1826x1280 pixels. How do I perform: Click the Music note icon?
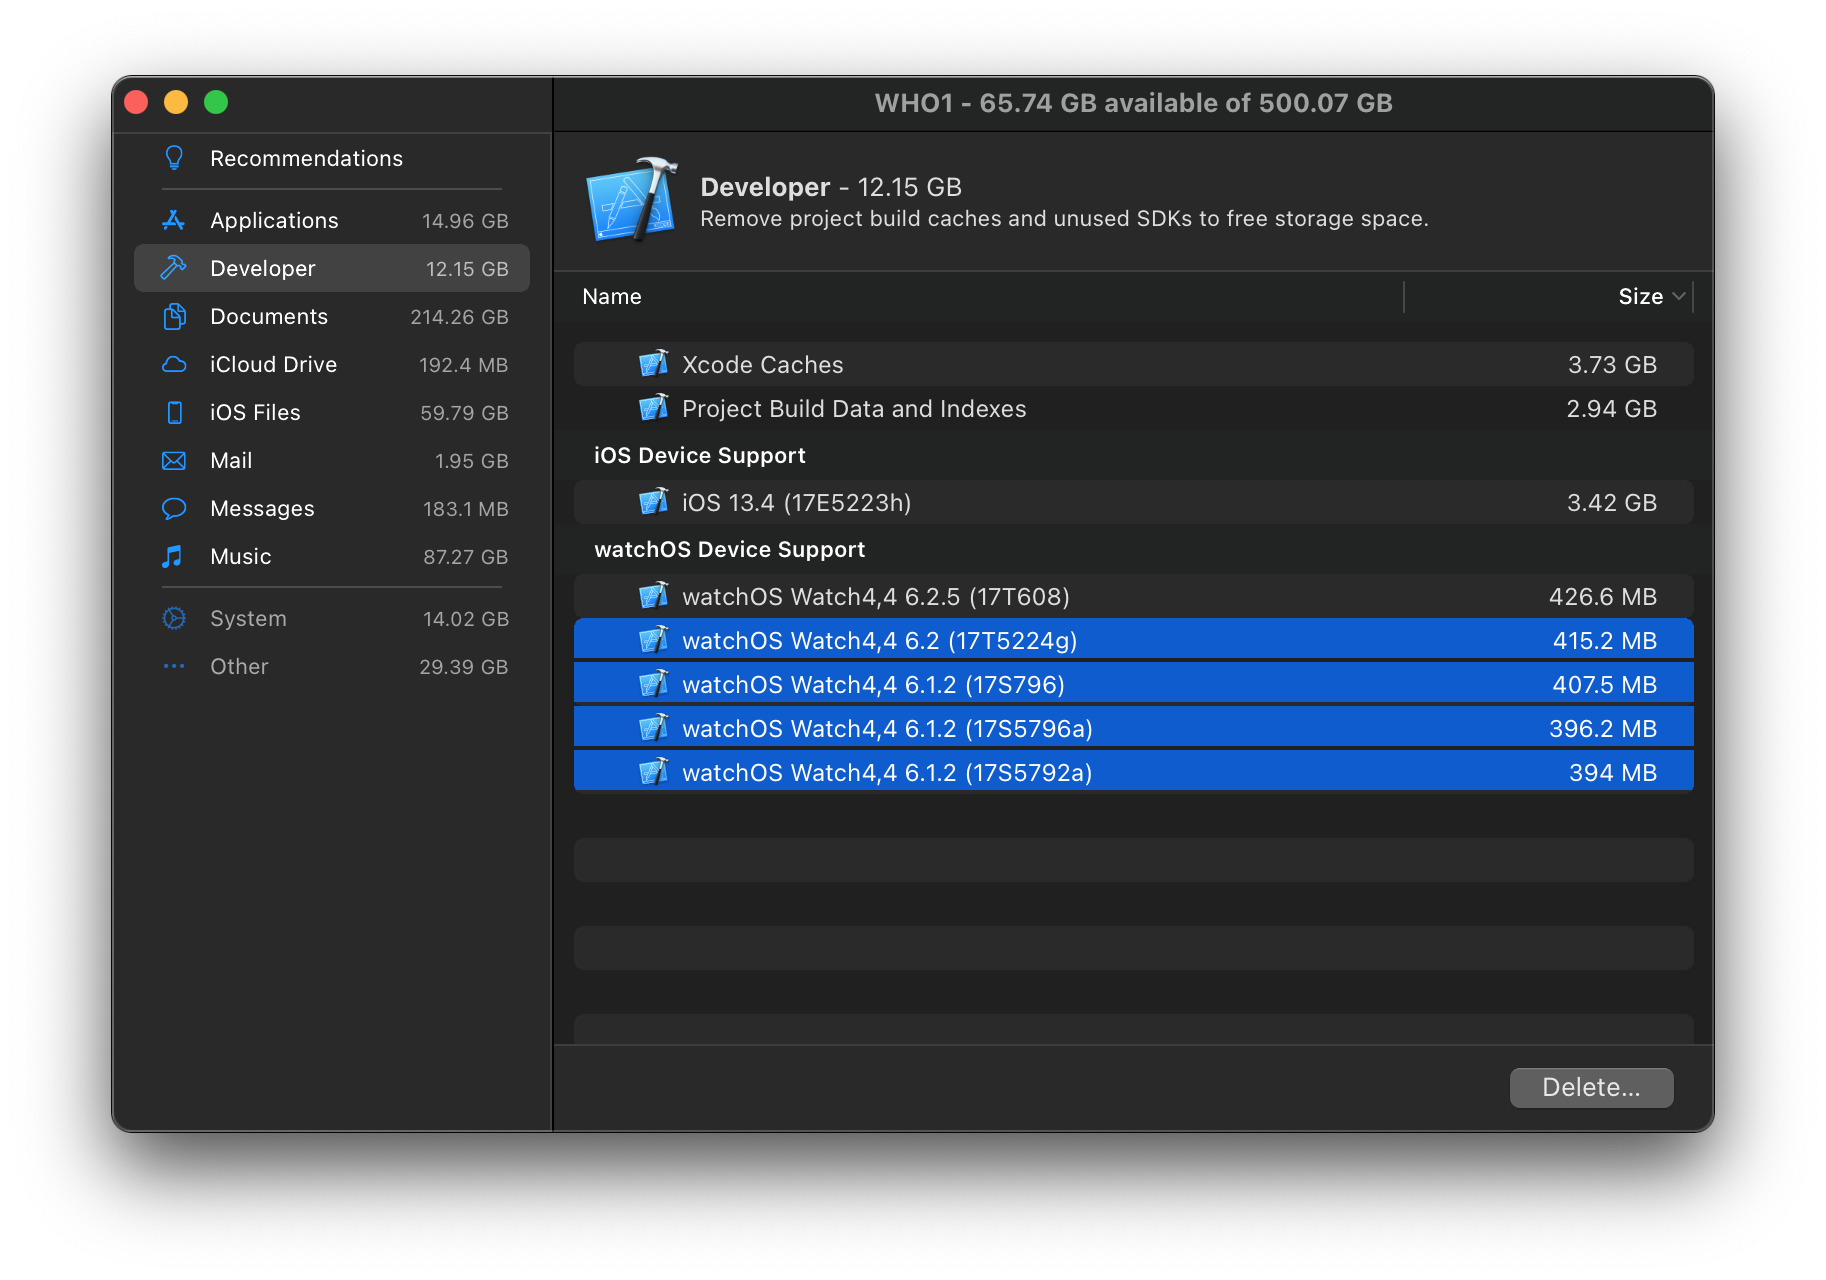(x=173, y=556)
